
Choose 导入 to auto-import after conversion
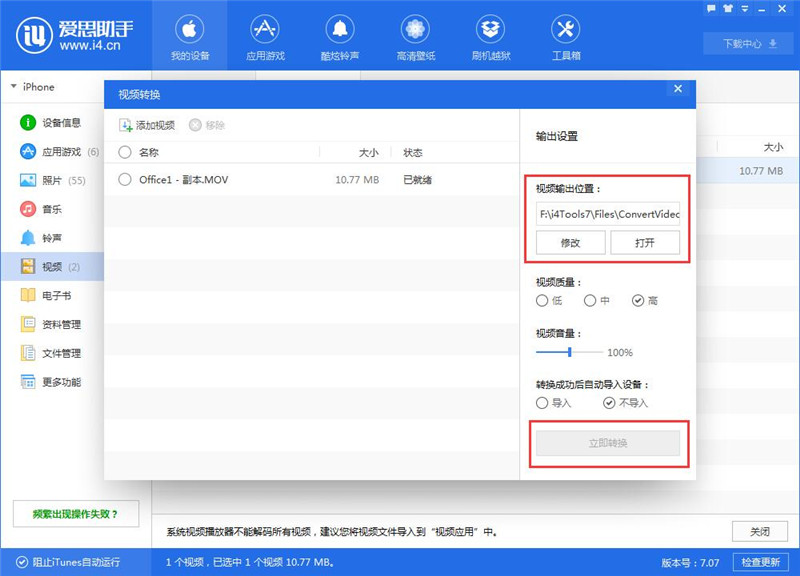point(542,404)
